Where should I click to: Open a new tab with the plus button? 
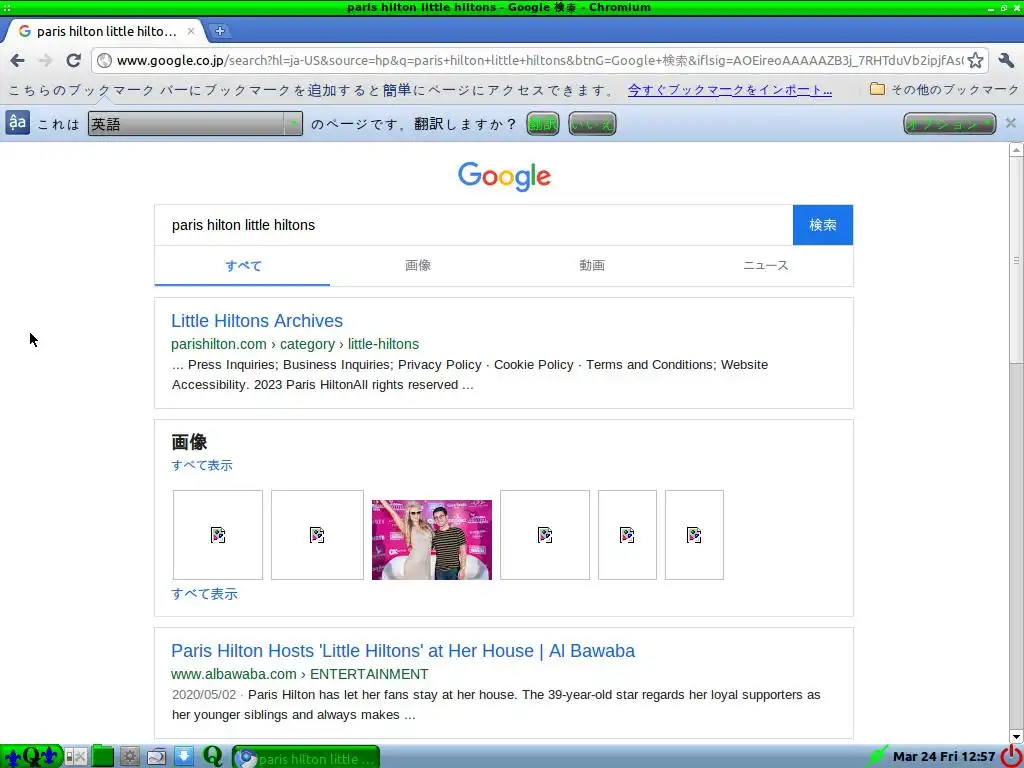[x=219, y=31]
